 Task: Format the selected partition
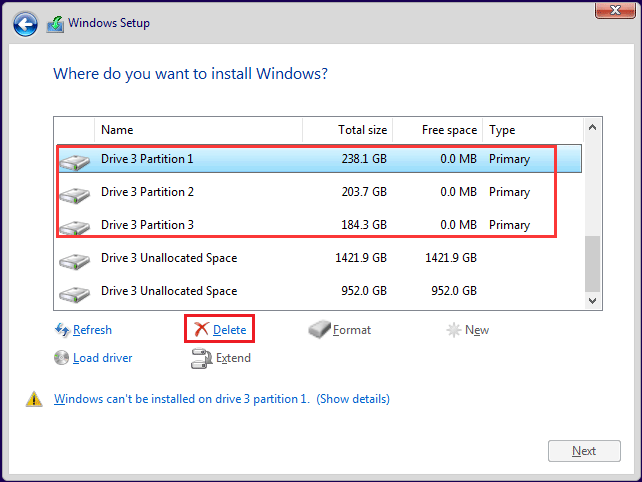352,330
